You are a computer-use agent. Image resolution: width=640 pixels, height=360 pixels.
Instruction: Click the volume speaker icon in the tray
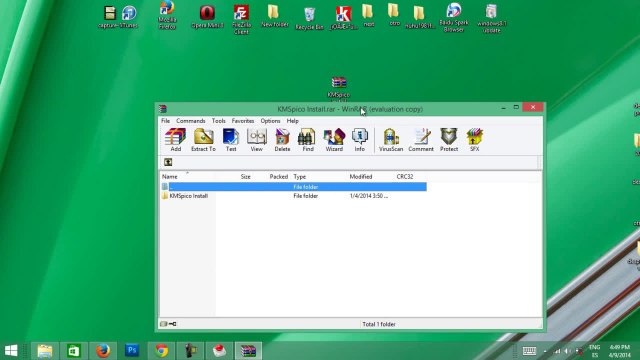tap(567, 351)
